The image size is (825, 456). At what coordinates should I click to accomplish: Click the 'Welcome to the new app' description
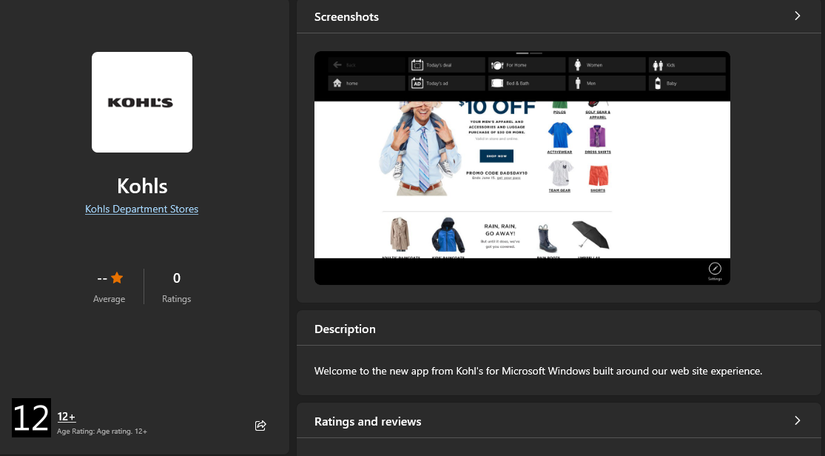click(538, 371)
